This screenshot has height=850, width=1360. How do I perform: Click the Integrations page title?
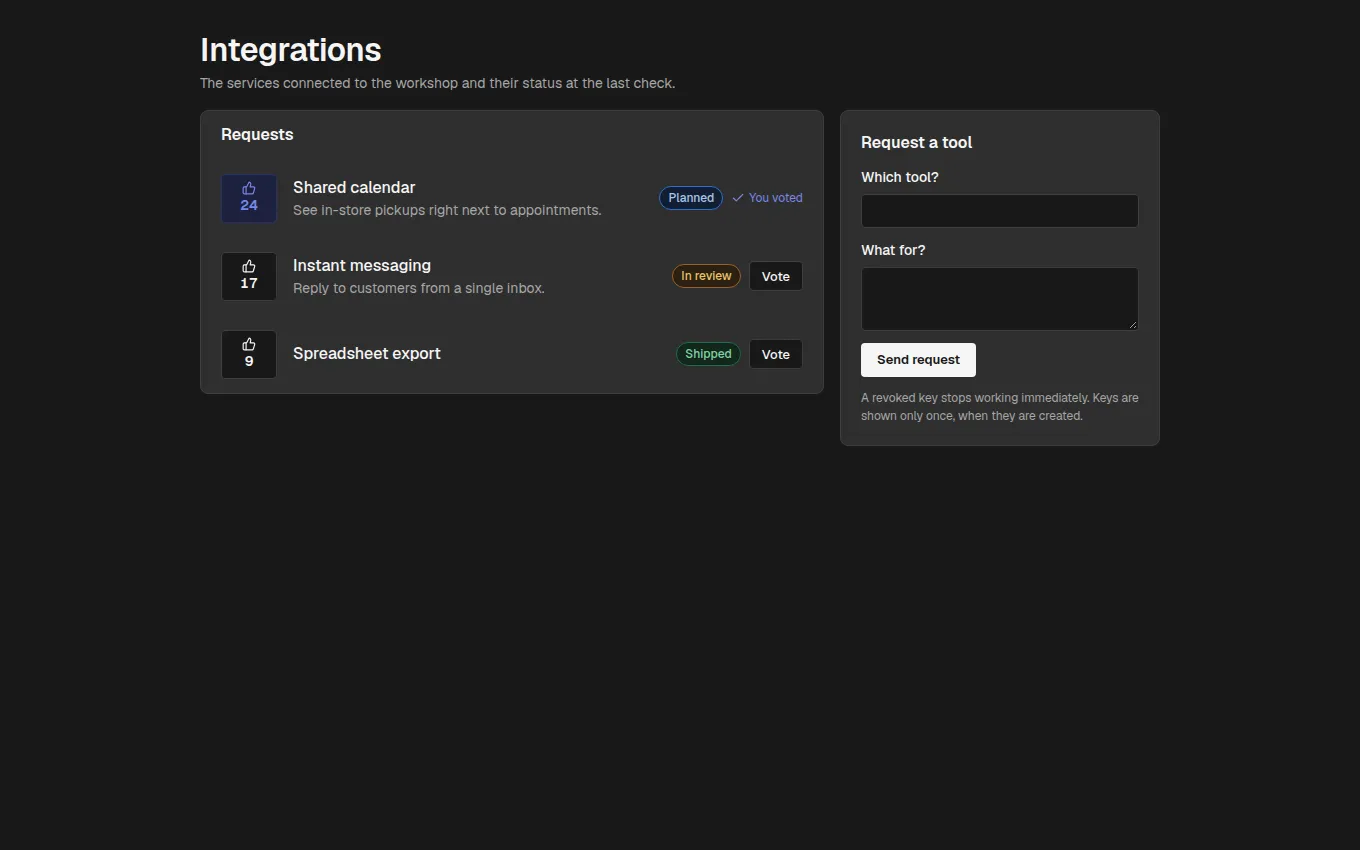click(x=291, y=50)
